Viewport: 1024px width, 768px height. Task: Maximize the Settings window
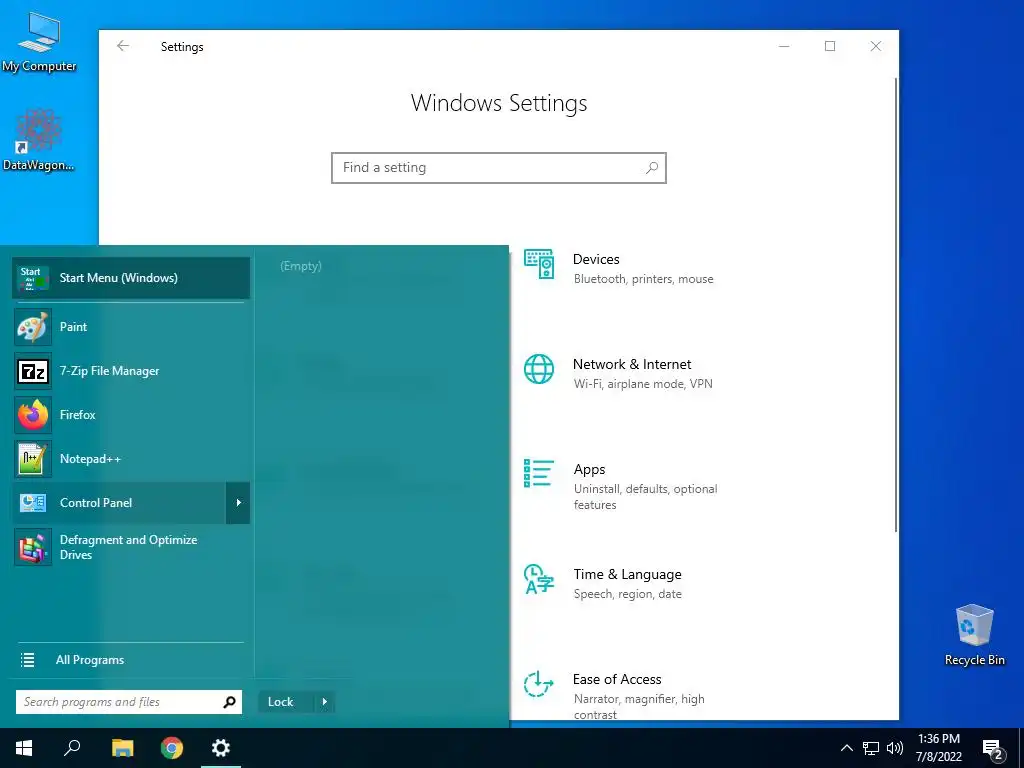click(829, 46)
